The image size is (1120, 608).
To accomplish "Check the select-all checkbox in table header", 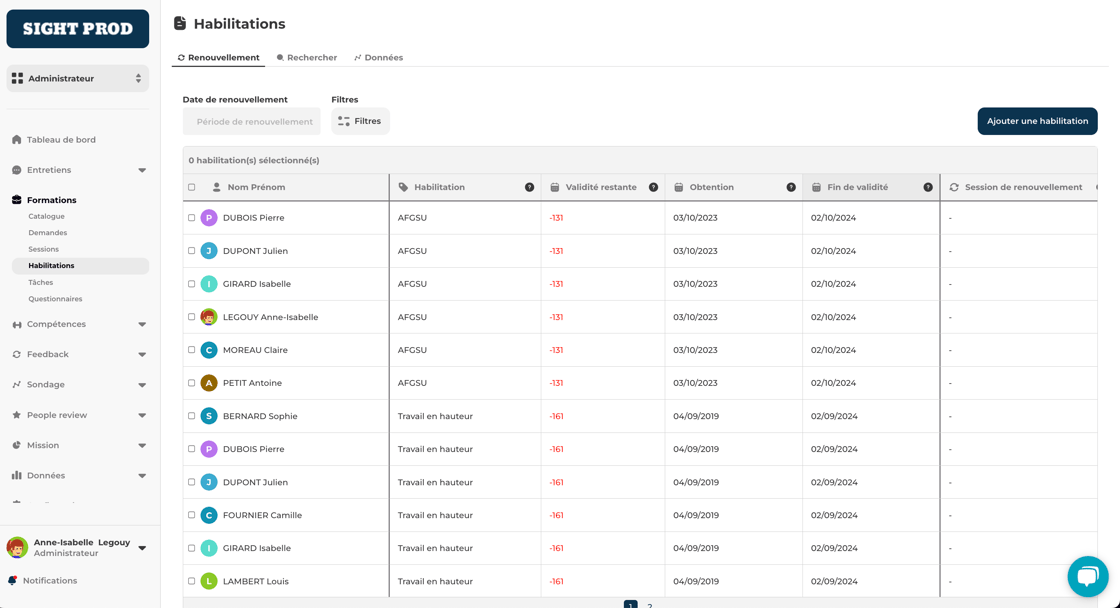I will [192, 187].
